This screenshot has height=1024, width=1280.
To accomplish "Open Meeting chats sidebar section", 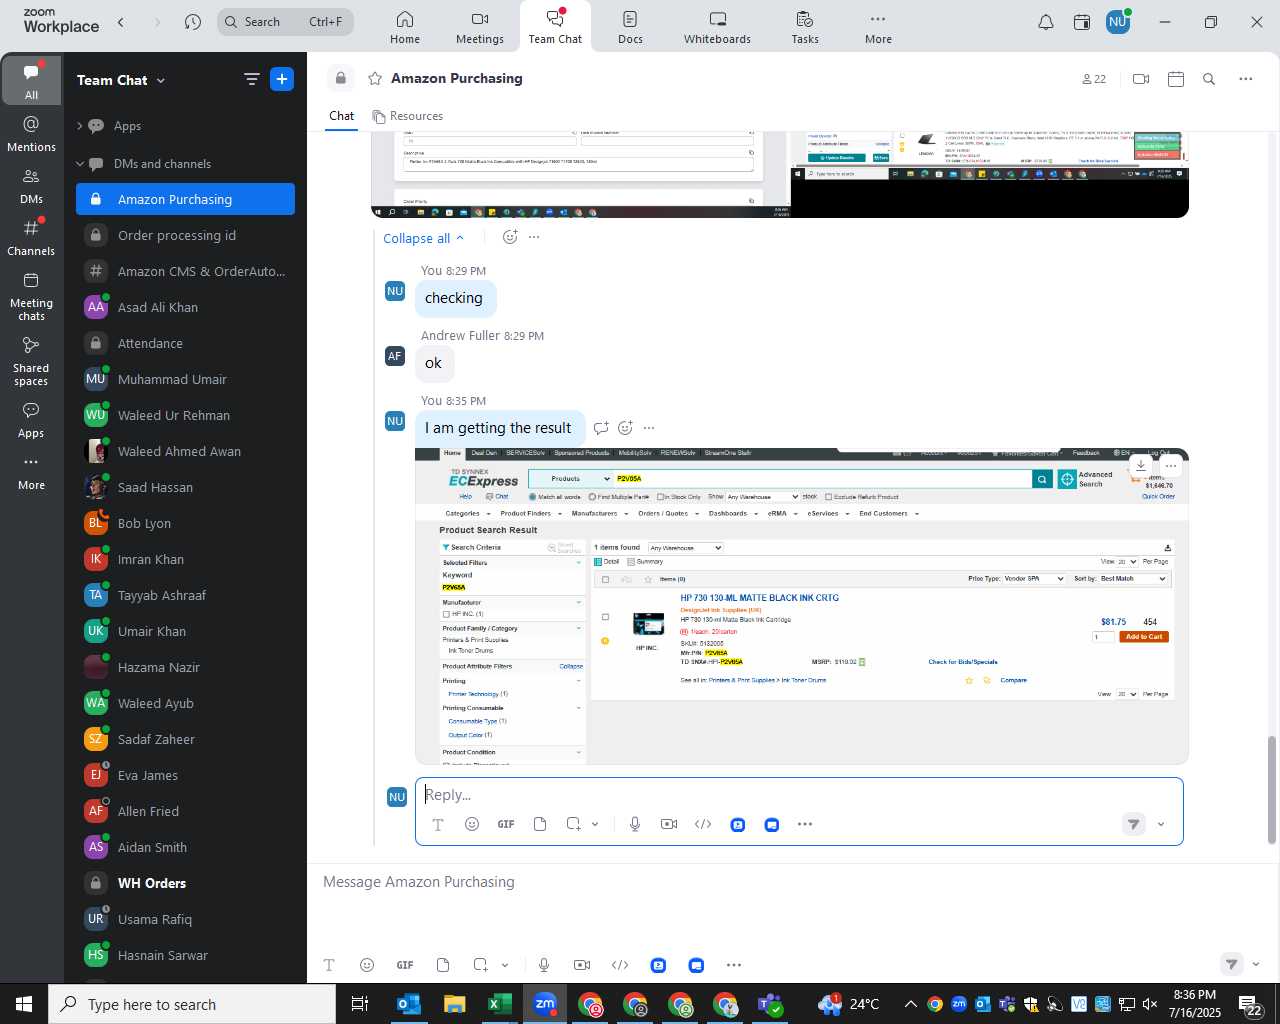I will coord(31,296).
